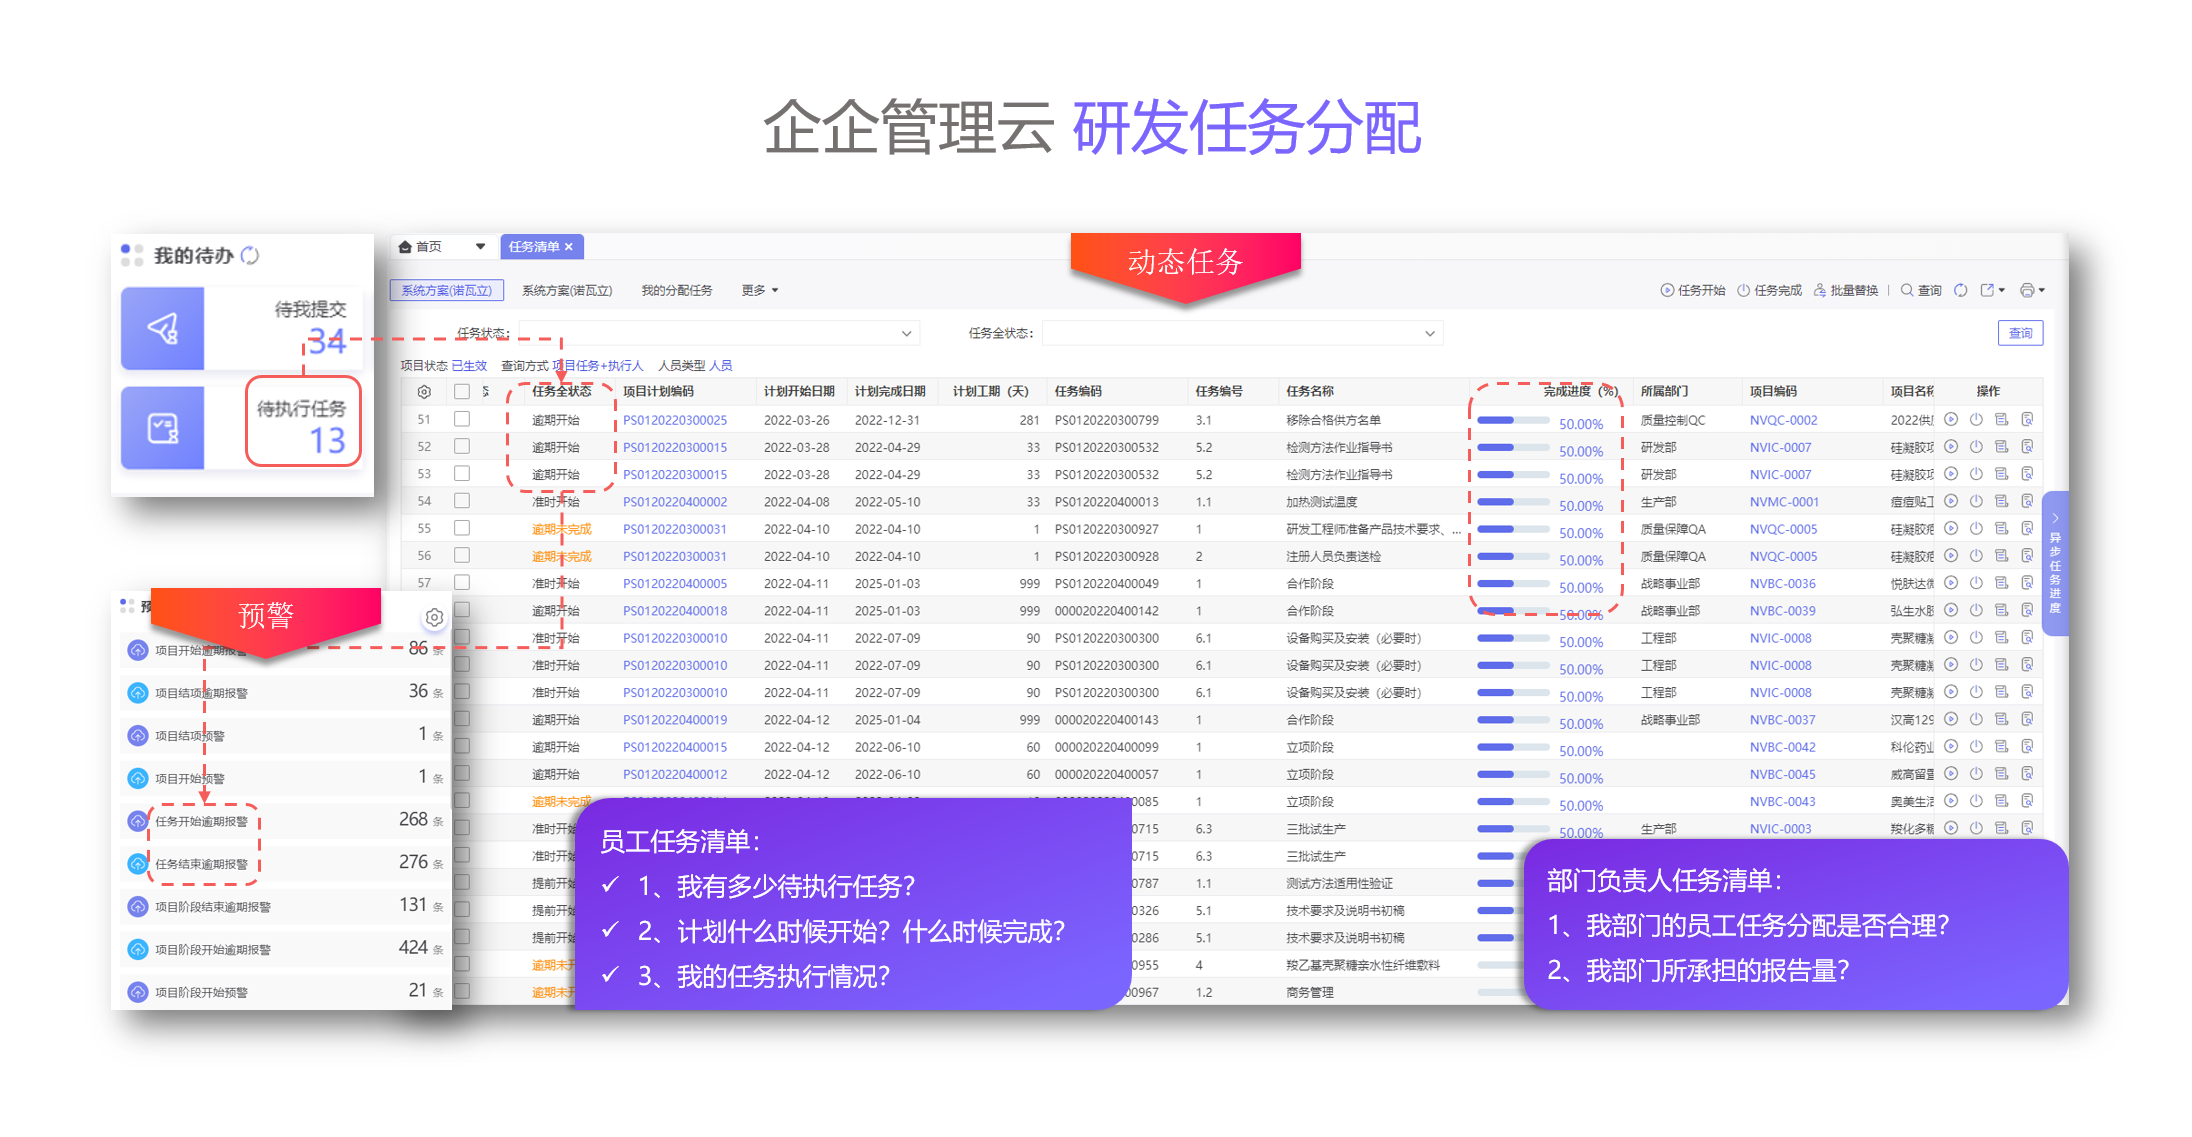Click the 批量替换 batch replace icon
The height and width of the screenshot is (1137, 2192).
click(x=1820, y=290)
